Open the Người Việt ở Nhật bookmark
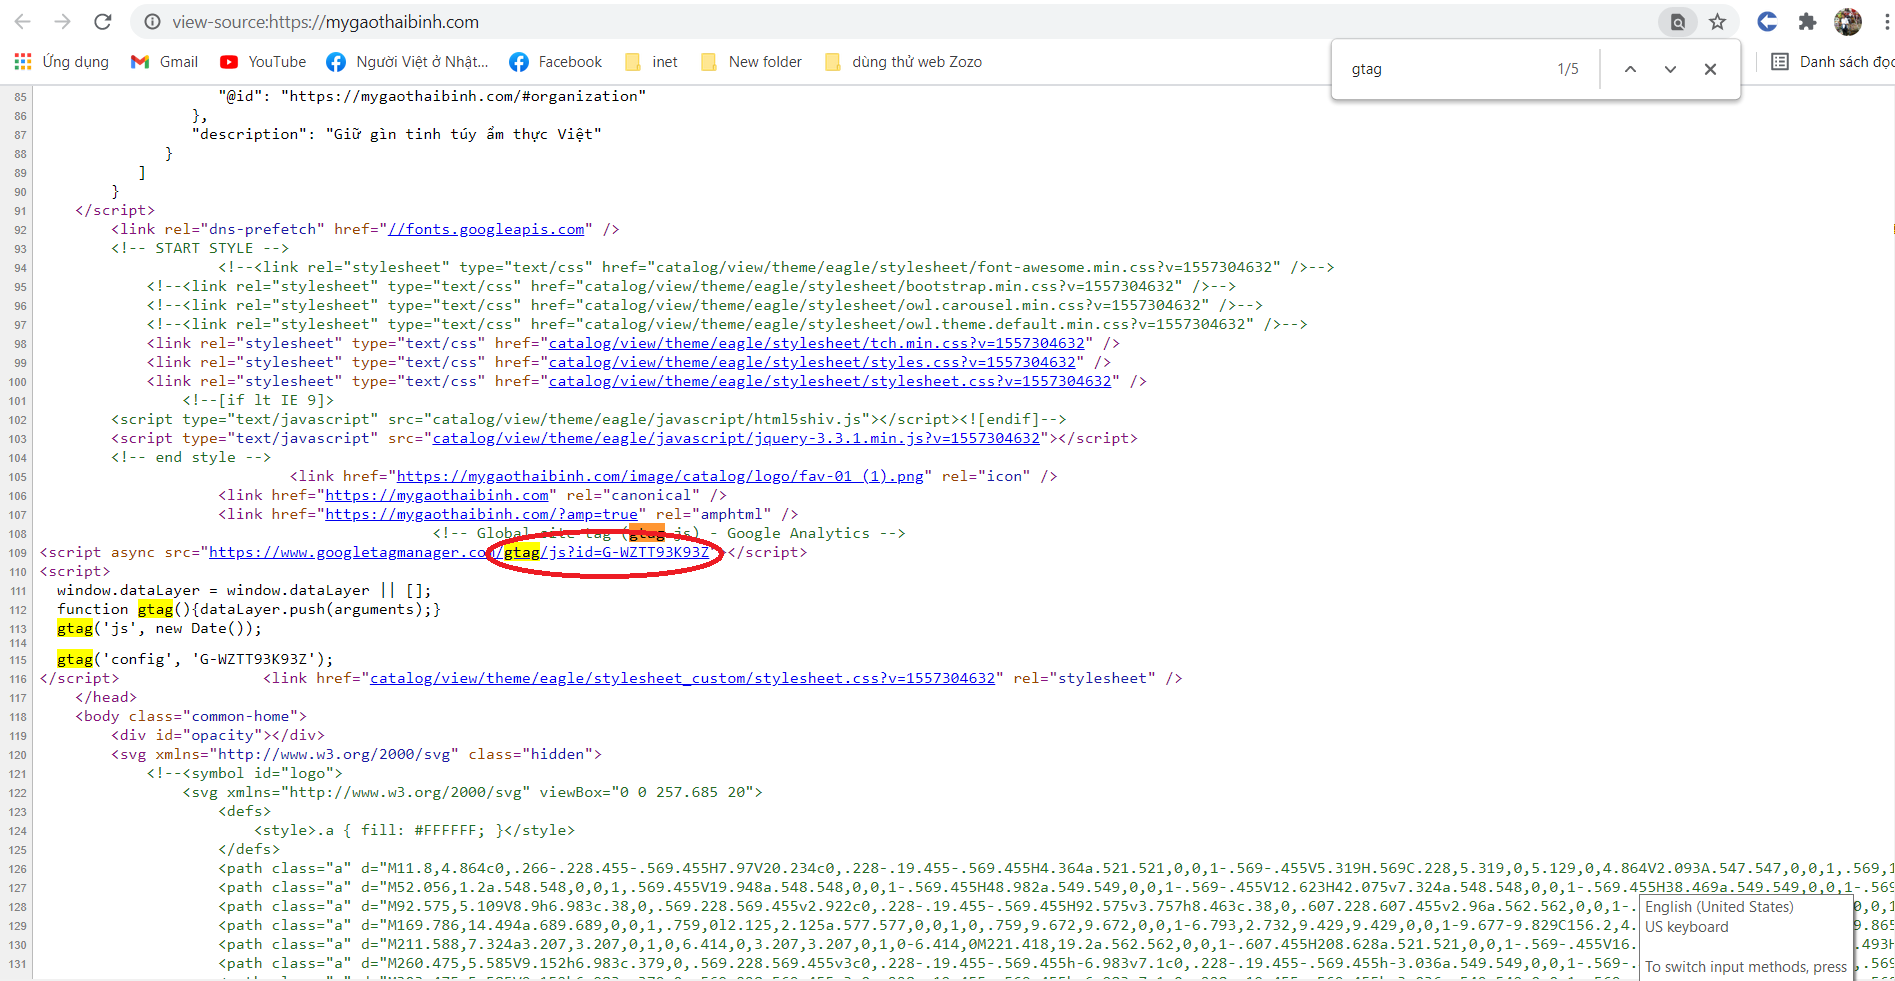The height and width of the screenshot is (981, 1895). (407, 62)
